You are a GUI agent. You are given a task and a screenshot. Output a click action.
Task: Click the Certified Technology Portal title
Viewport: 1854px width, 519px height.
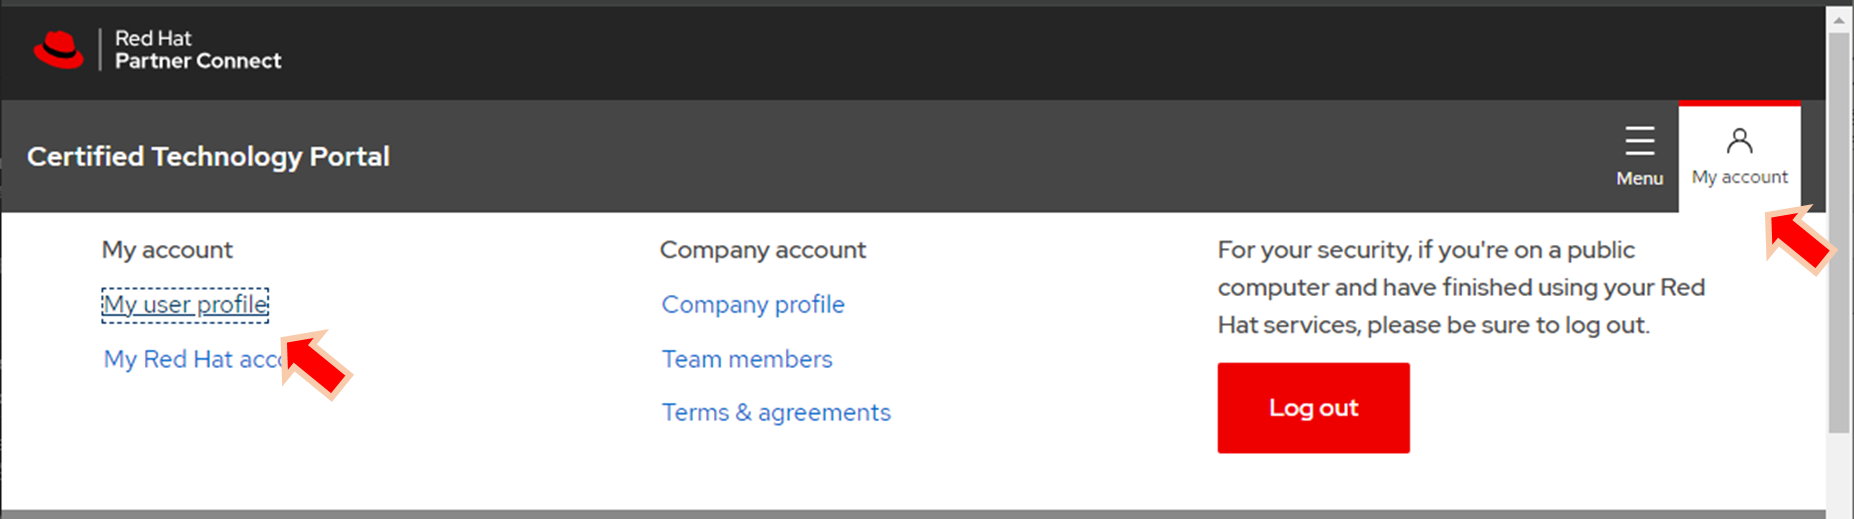[208, 156]
